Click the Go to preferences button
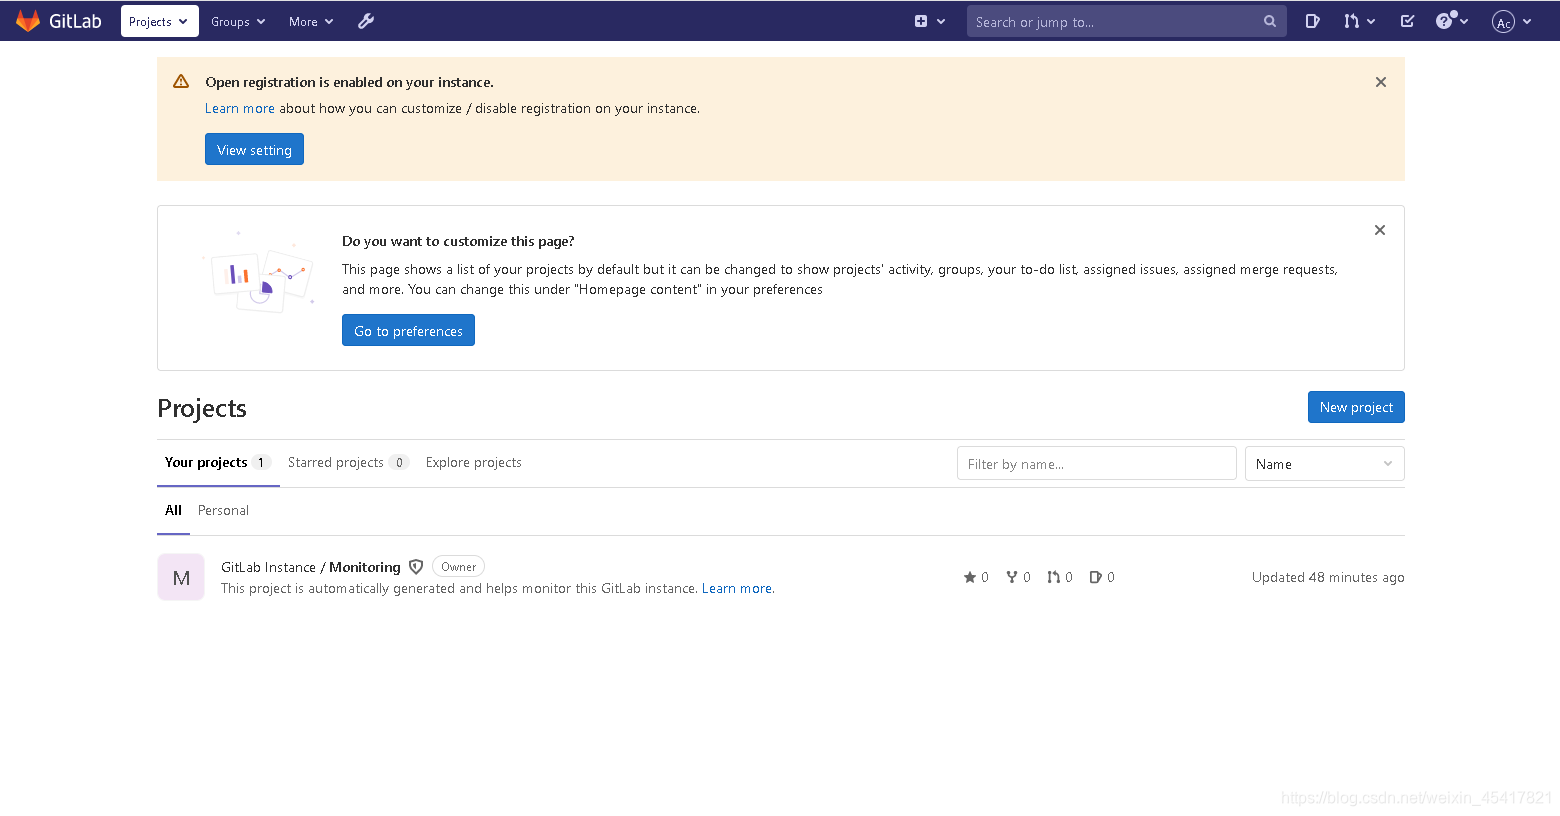 click(x=408, y=330)
